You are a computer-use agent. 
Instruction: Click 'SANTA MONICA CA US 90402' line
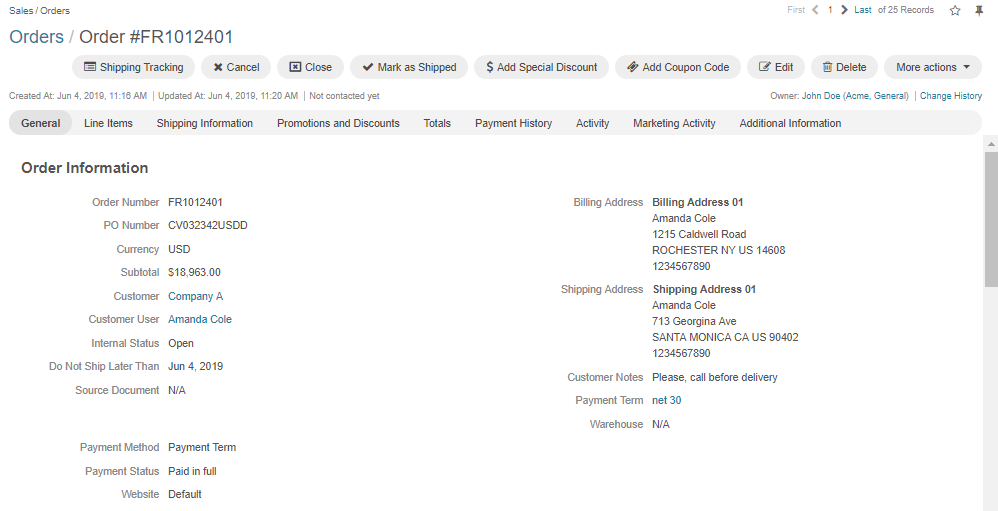tap(725, 337)
